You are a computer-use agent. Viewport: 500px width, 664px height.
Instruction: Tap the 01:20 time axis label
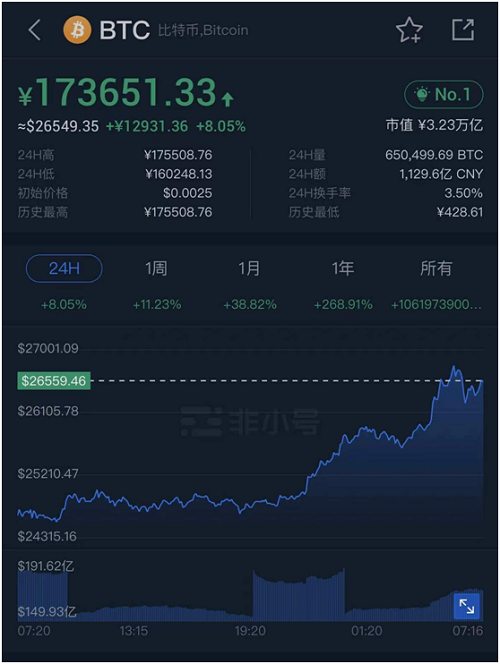tap(367, 631)
